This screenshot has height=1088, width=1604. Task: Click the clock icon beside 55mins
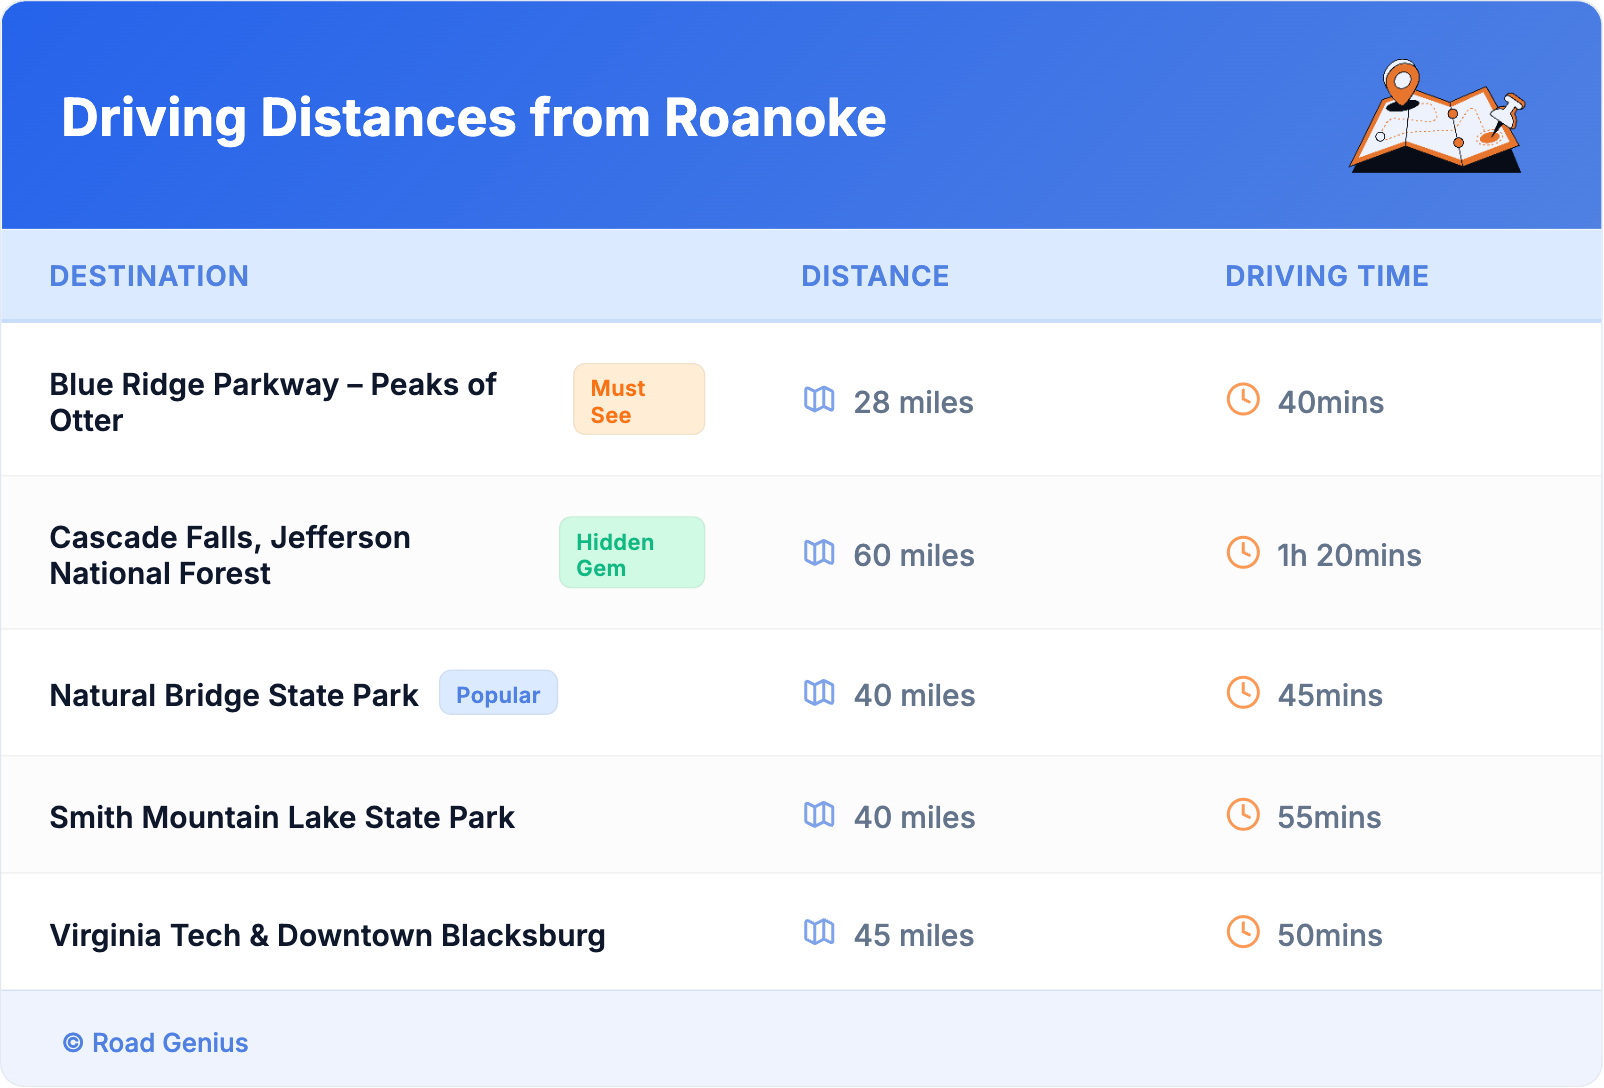(x=1243, y=815)
